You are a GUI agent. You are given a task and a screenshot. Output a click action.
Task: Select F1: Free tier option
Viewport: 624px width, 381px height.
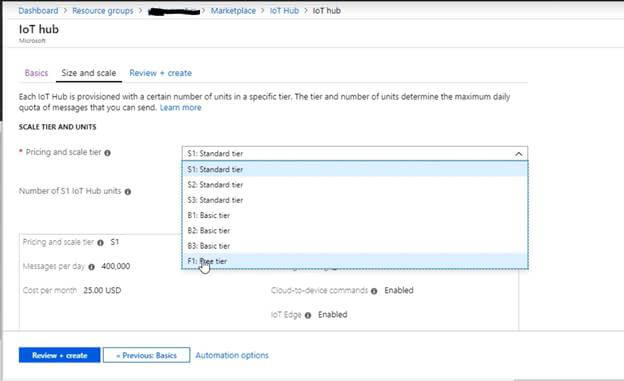click(x=355, y=261)
